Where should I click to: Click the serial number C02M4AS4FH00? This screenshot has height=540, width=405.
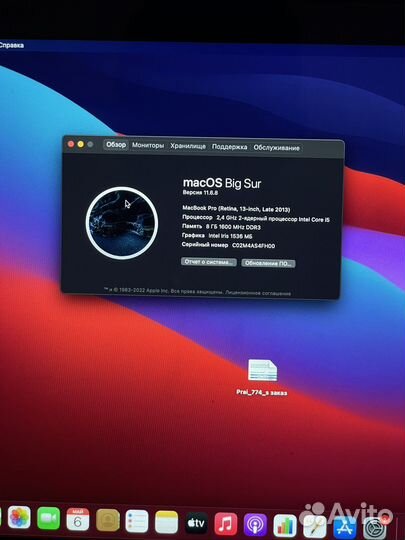pyautogui.click(x=253, y=246)
